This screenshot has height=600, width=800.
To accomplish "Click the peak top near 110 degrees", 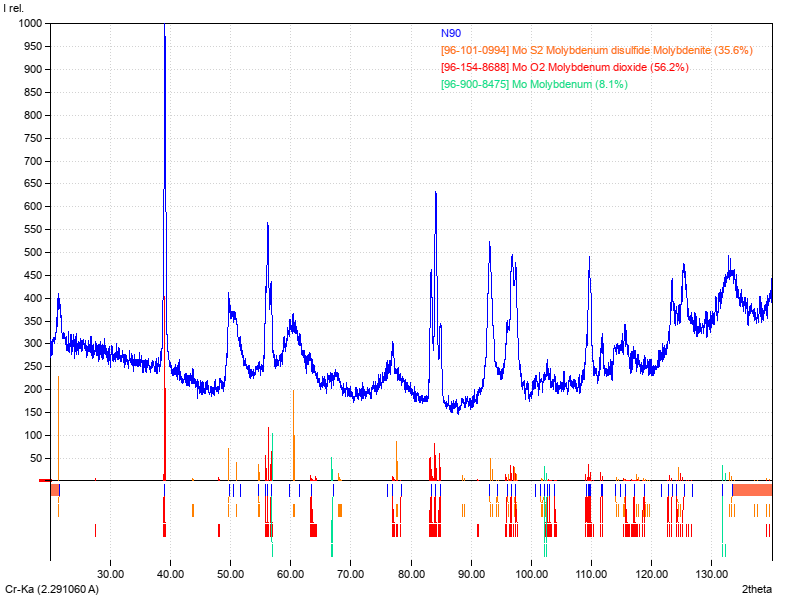I will click(589, 258).
